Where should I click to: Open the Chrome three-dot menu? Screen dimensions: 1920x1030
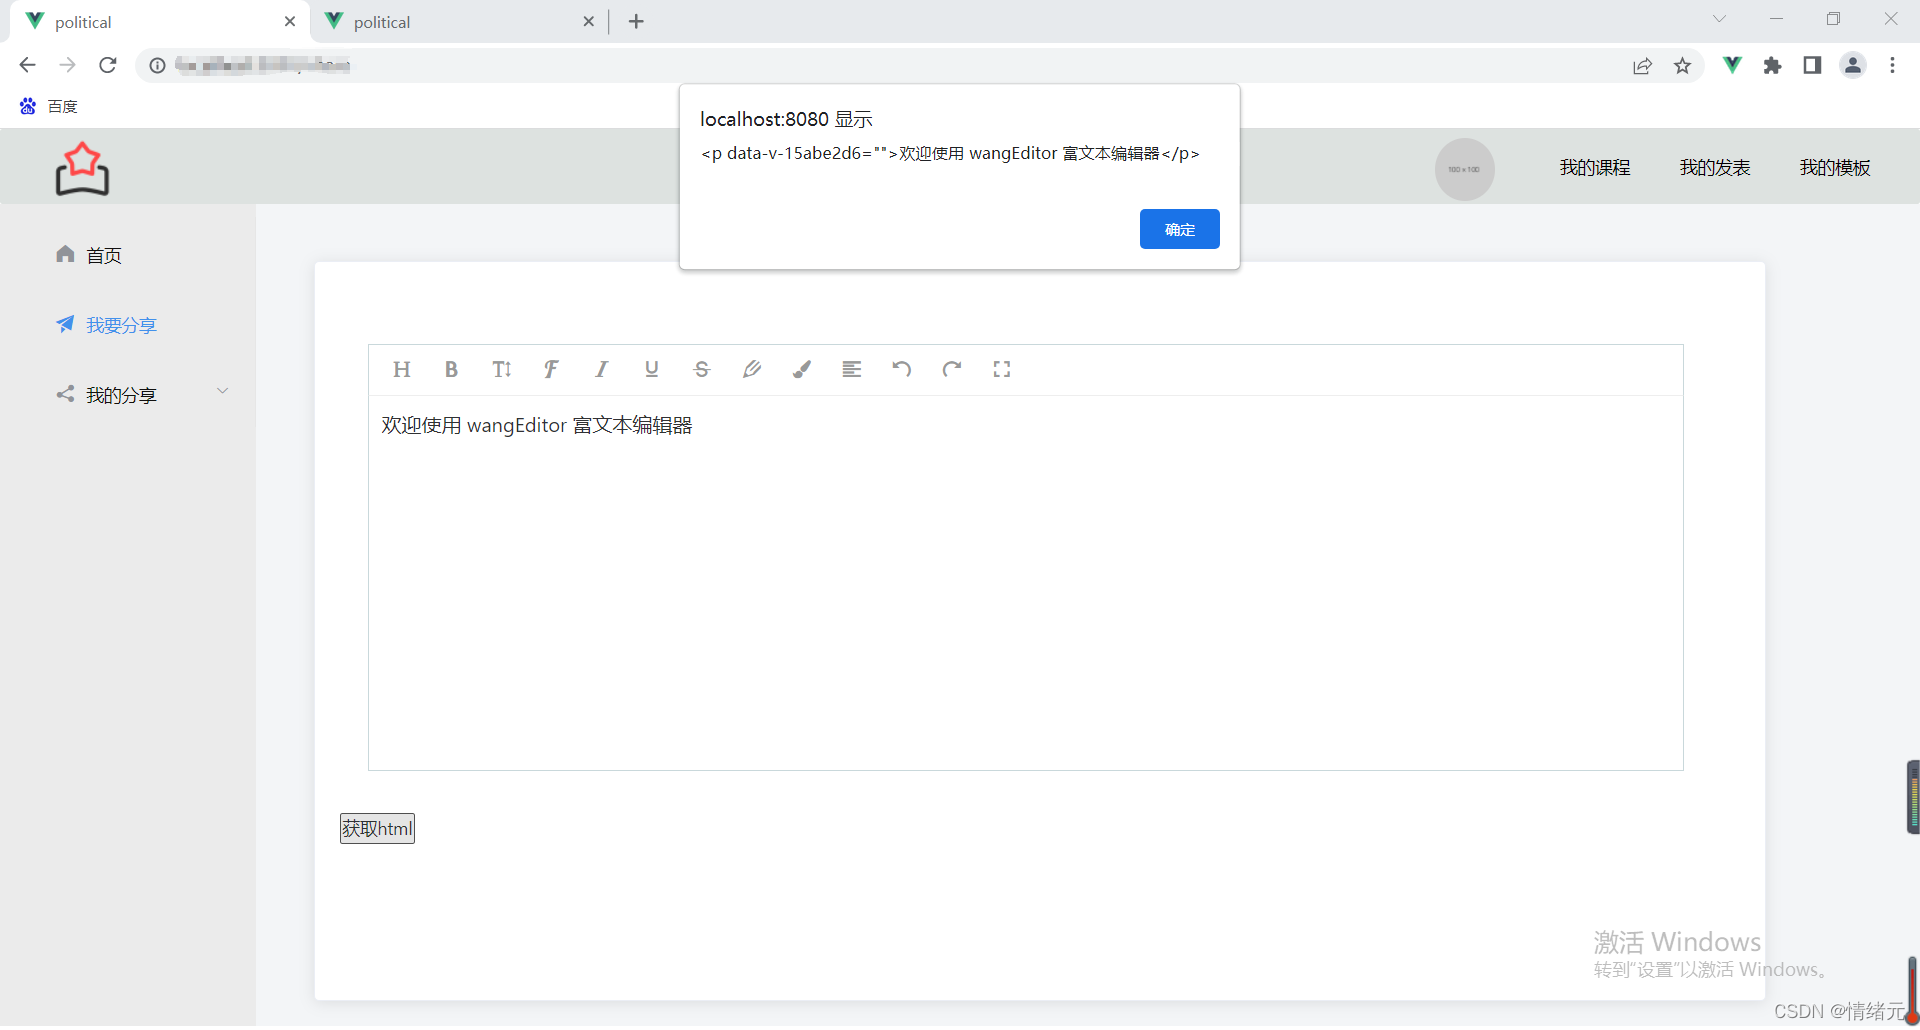[x=1892, y=65]
